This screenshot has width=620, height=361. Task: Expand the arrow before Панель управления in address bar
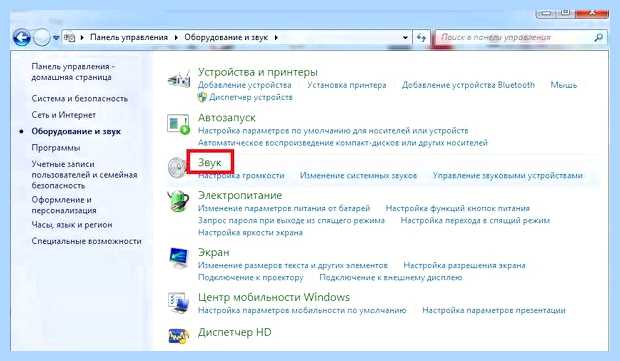(82, 38)
